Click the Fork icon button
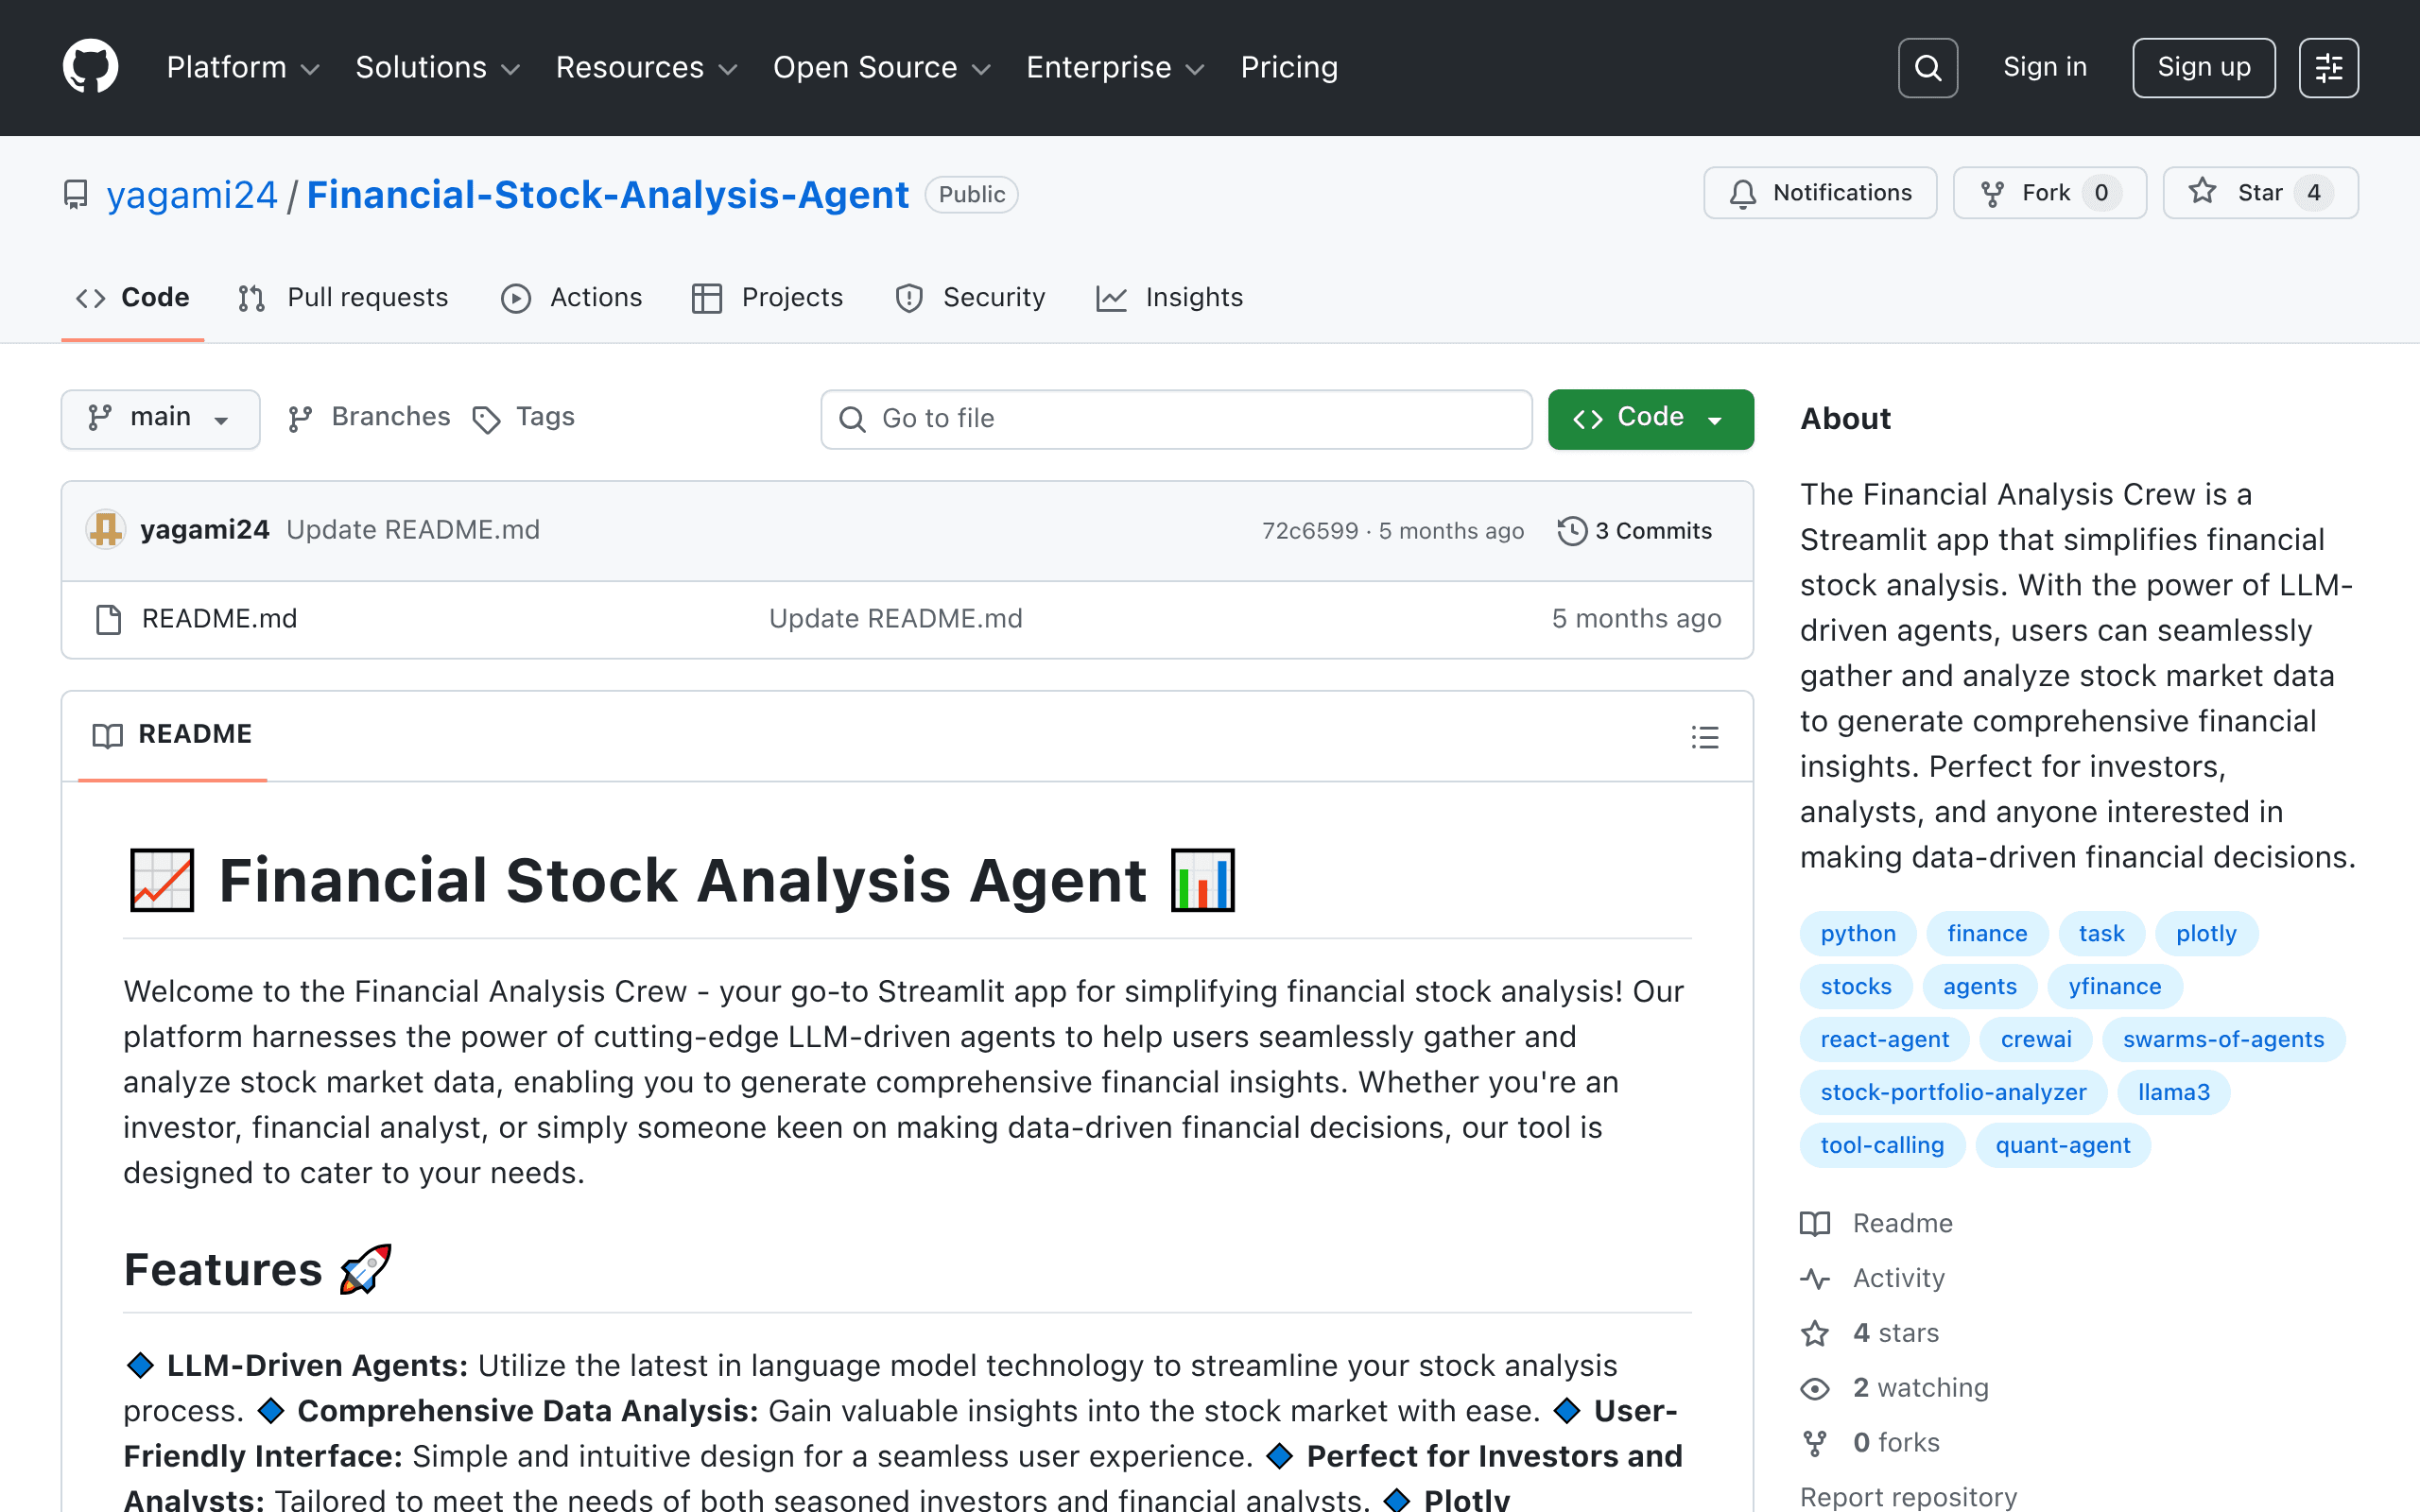Screen dimensions: 2420x1512 (x=1992, y=193)
